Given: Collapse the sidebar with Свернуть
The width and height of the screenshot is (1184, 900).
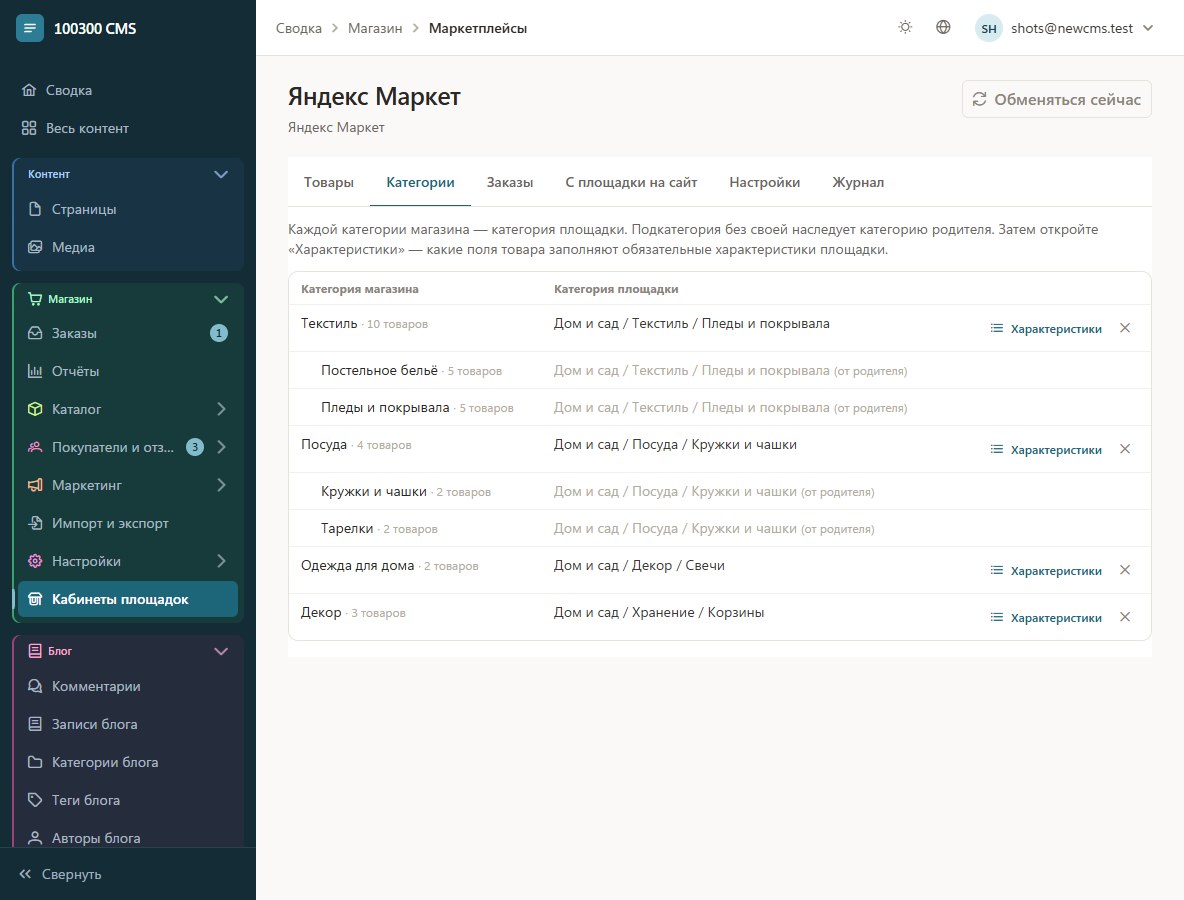Looking at the screenshot, I should click(x=60, y=874).
